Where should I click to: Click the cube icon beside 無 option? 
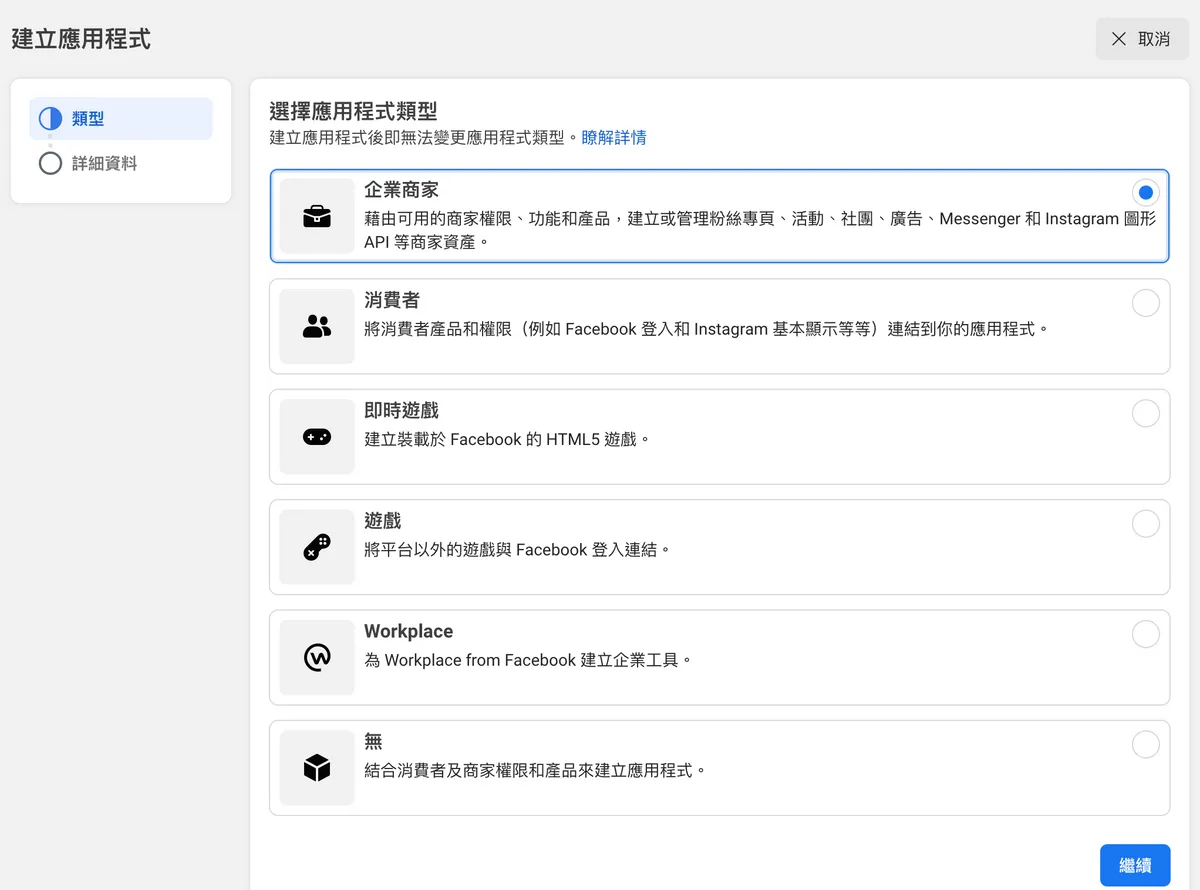tap(316, 768)
